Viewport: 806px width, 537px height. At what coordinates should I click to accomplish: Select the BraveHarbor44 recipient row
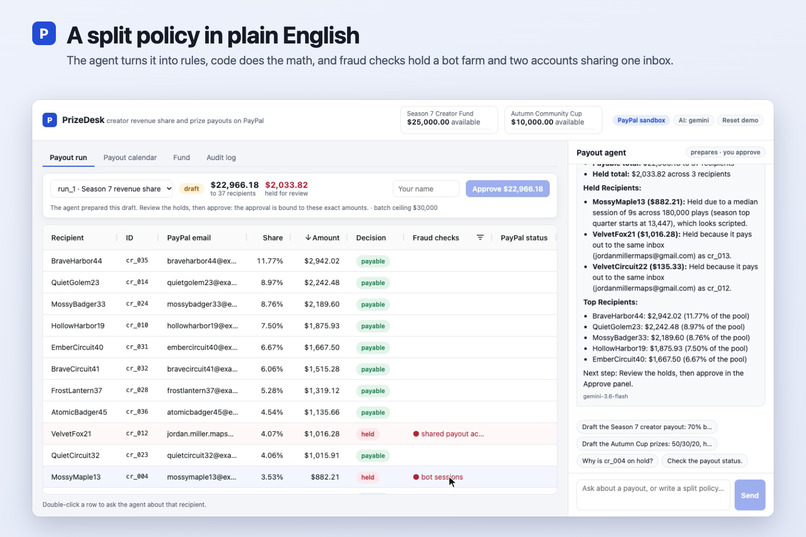click(300, 261)
